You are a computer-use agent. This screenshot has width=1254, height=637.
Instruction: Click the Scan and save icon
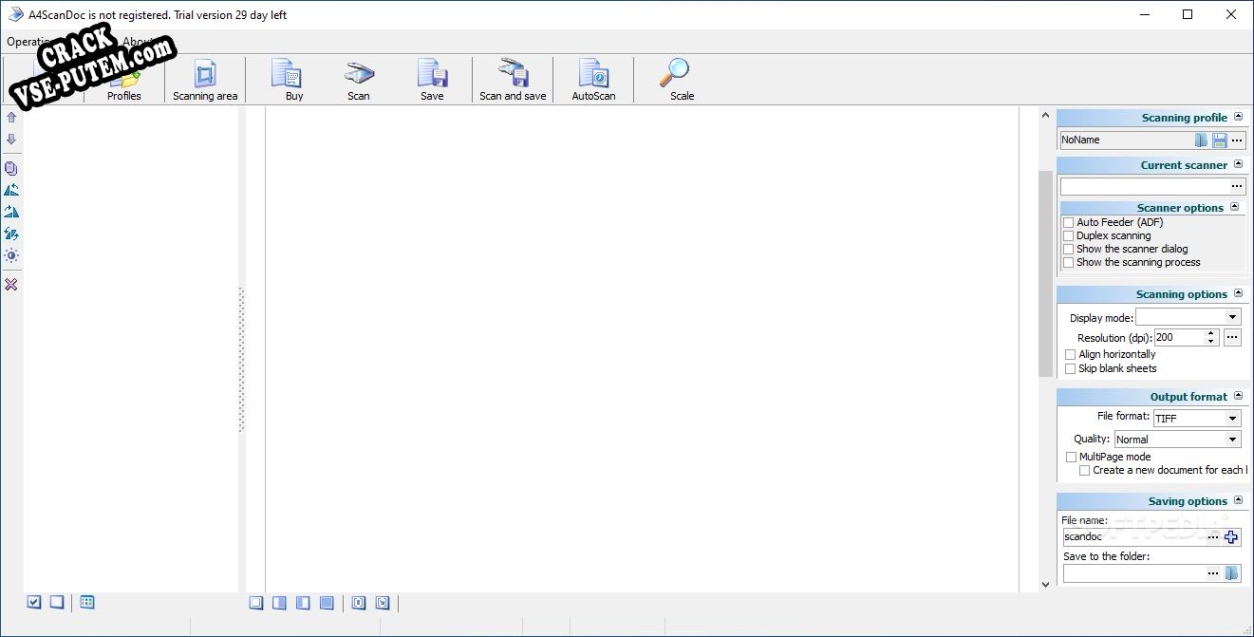513,80
